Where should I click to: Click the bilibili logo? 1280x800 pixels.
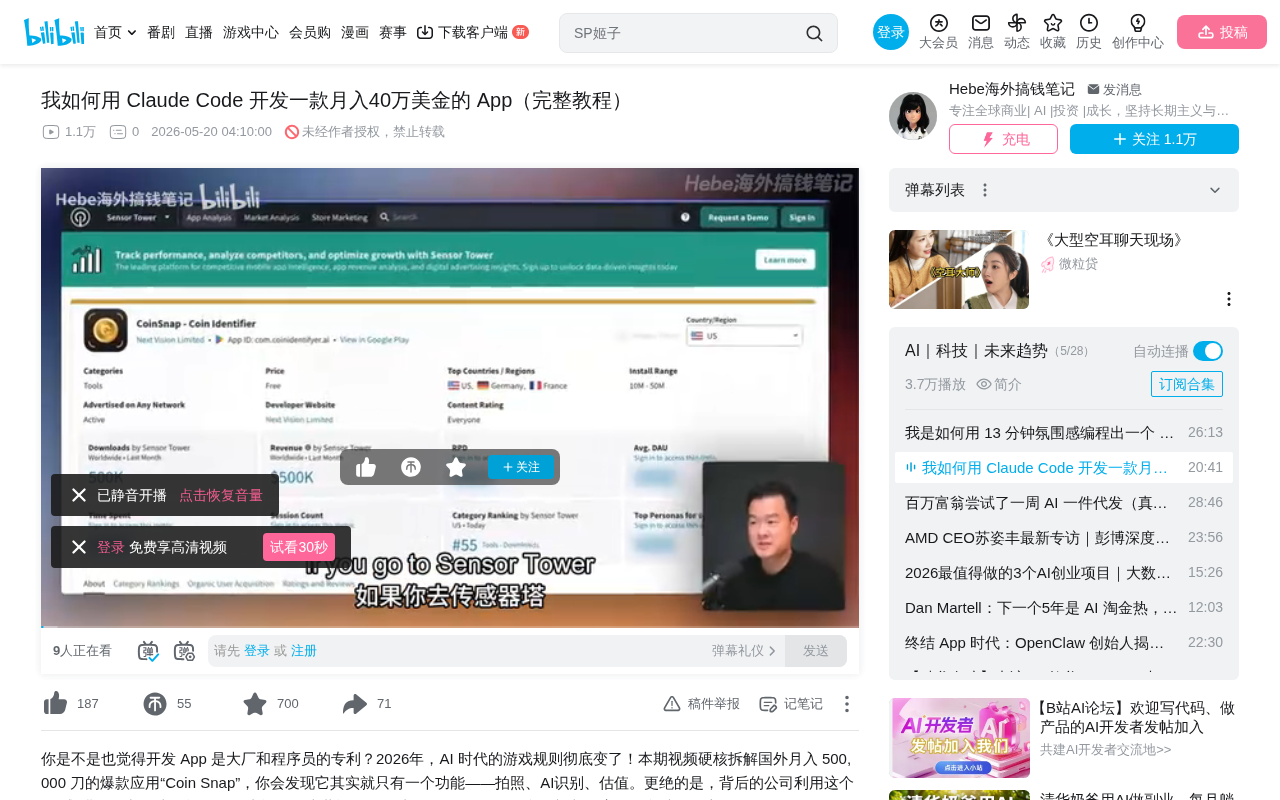pos(54,32)
